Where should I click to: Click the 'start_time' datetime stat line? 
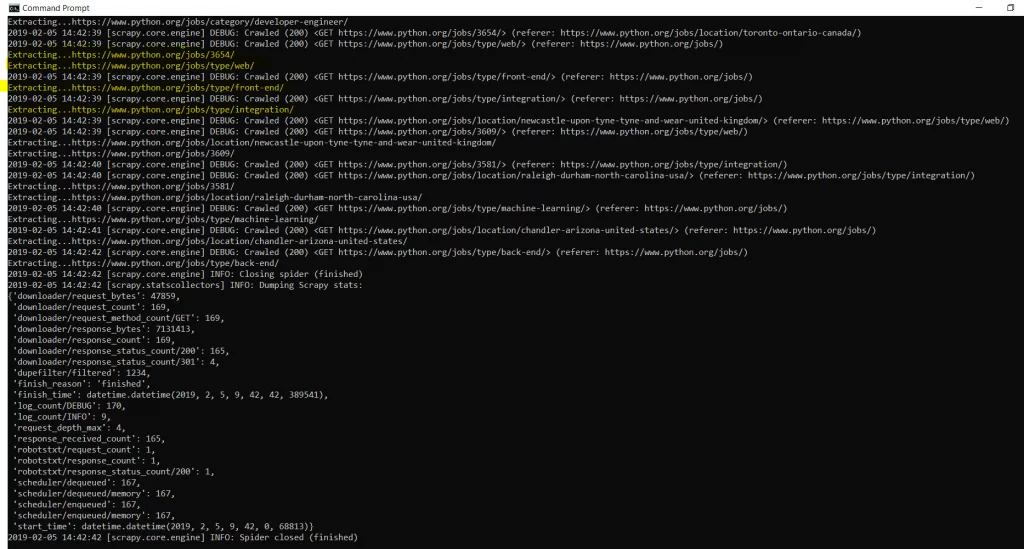163,526
